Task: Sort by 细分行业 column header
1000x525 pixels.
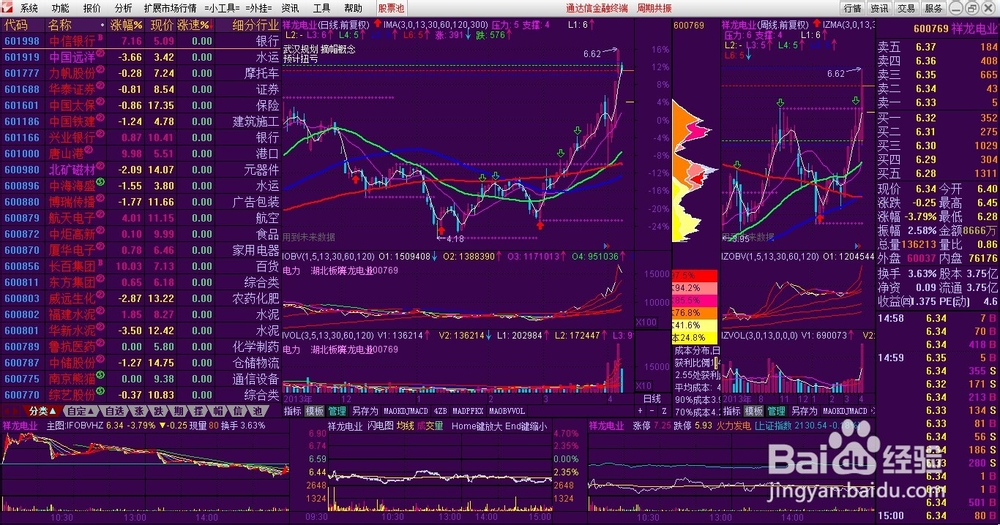Action: coord(255,26)
